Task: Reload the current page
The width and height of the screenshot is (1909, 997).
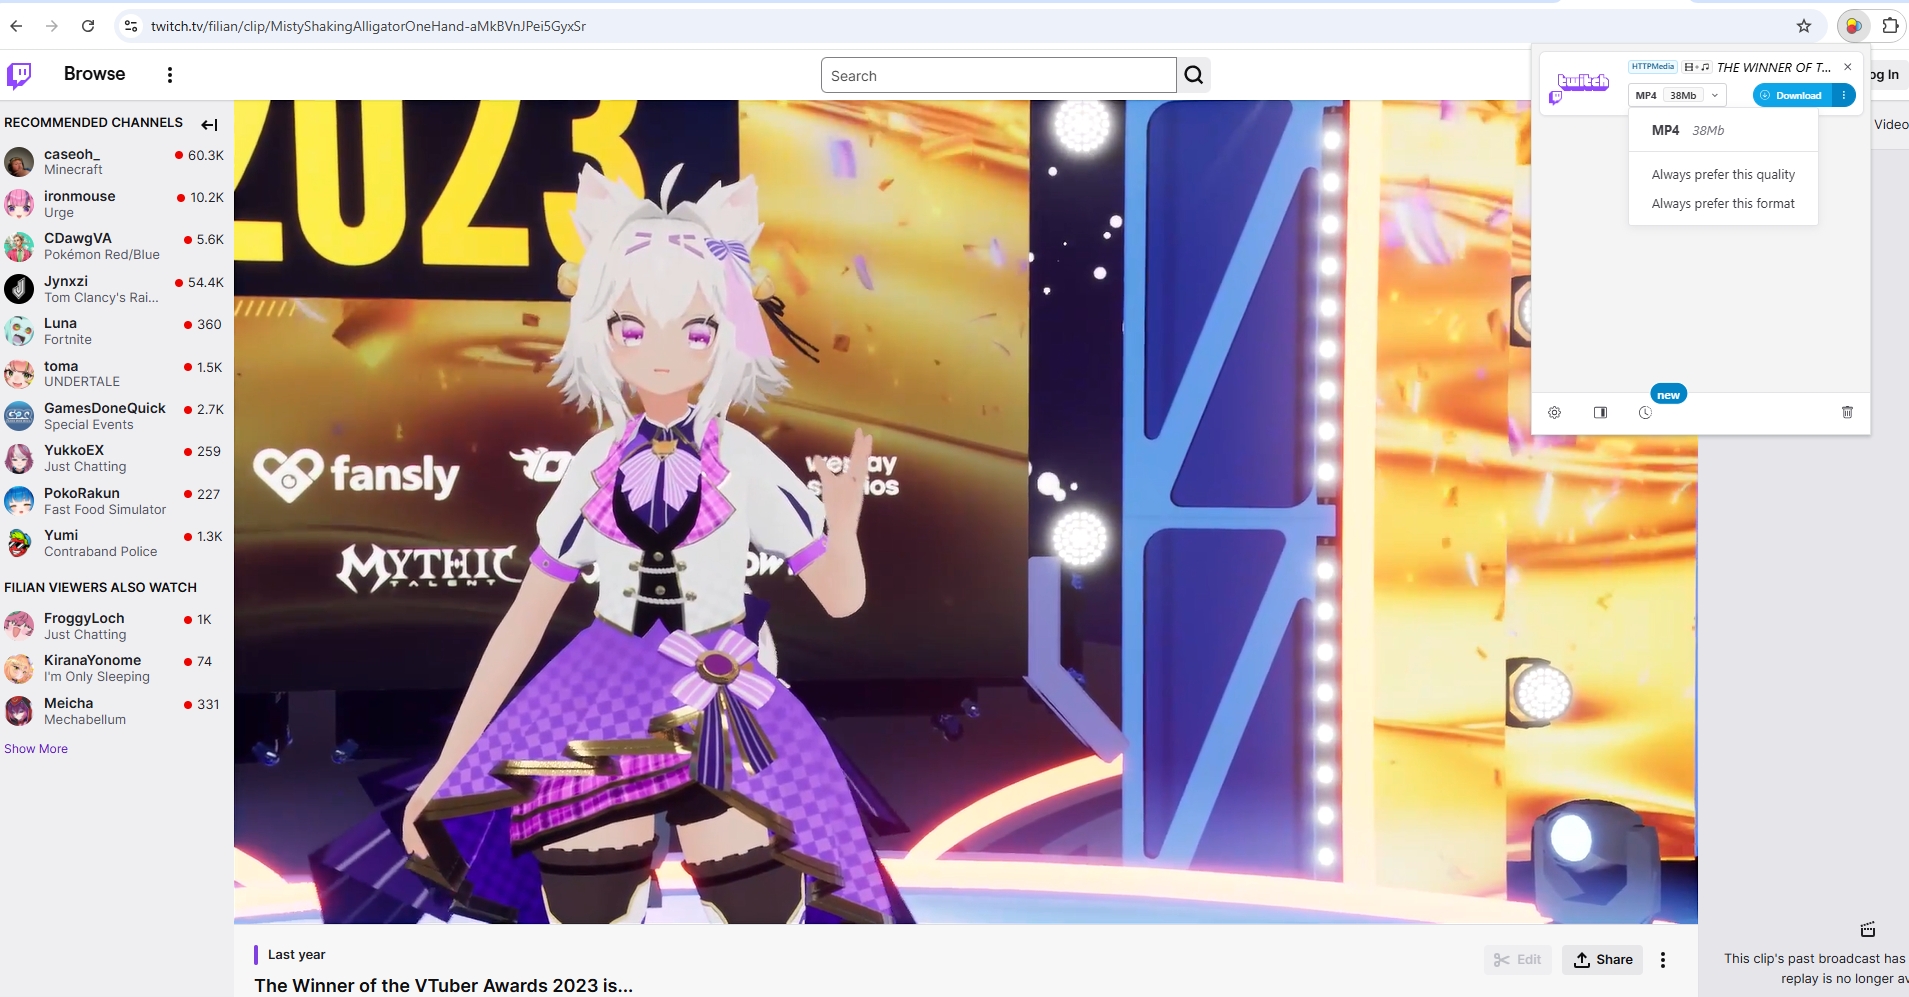Action: [x=88, y=26]
